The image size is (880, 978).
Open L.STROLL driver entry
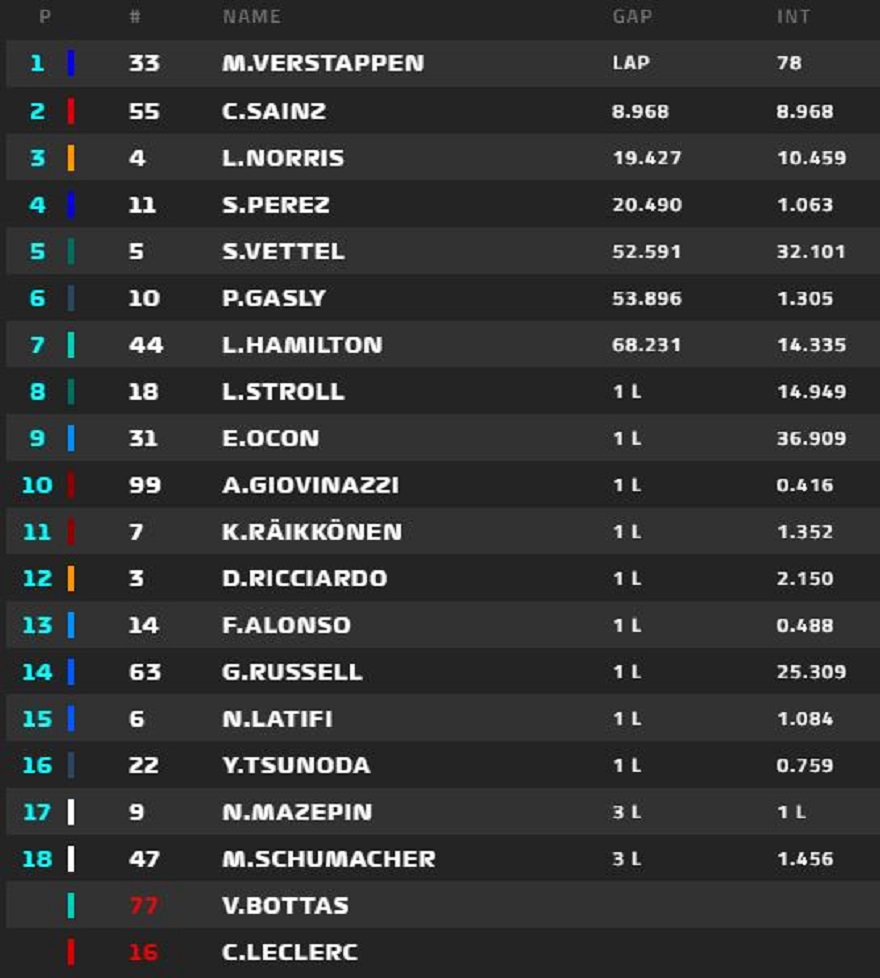[x=282, y=392]
